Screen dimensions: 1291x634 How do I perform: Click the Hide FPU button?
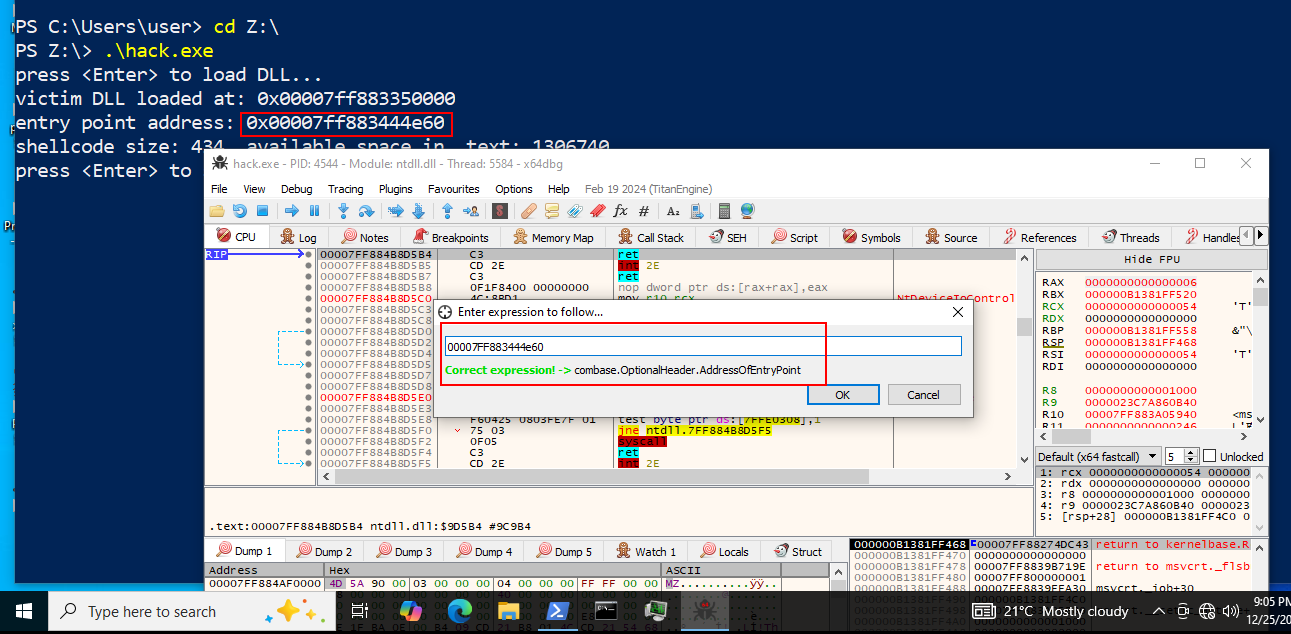1152,259
